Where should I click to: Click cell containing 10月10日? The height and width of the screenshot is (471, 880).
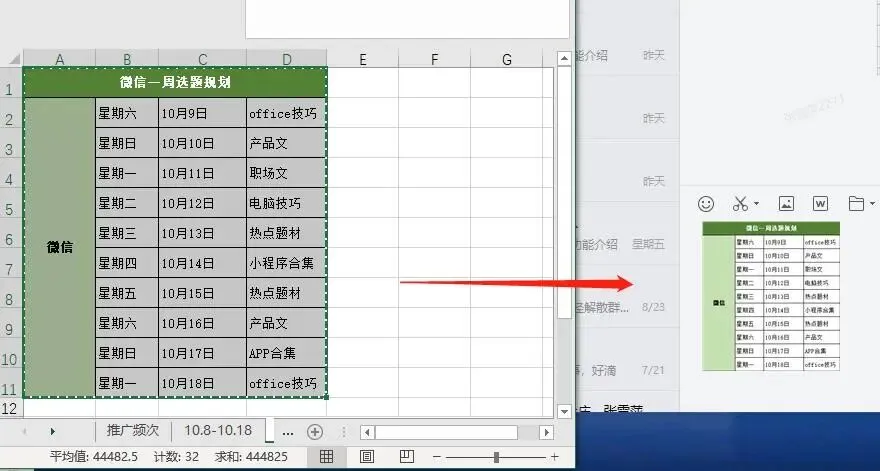[203, 143]
